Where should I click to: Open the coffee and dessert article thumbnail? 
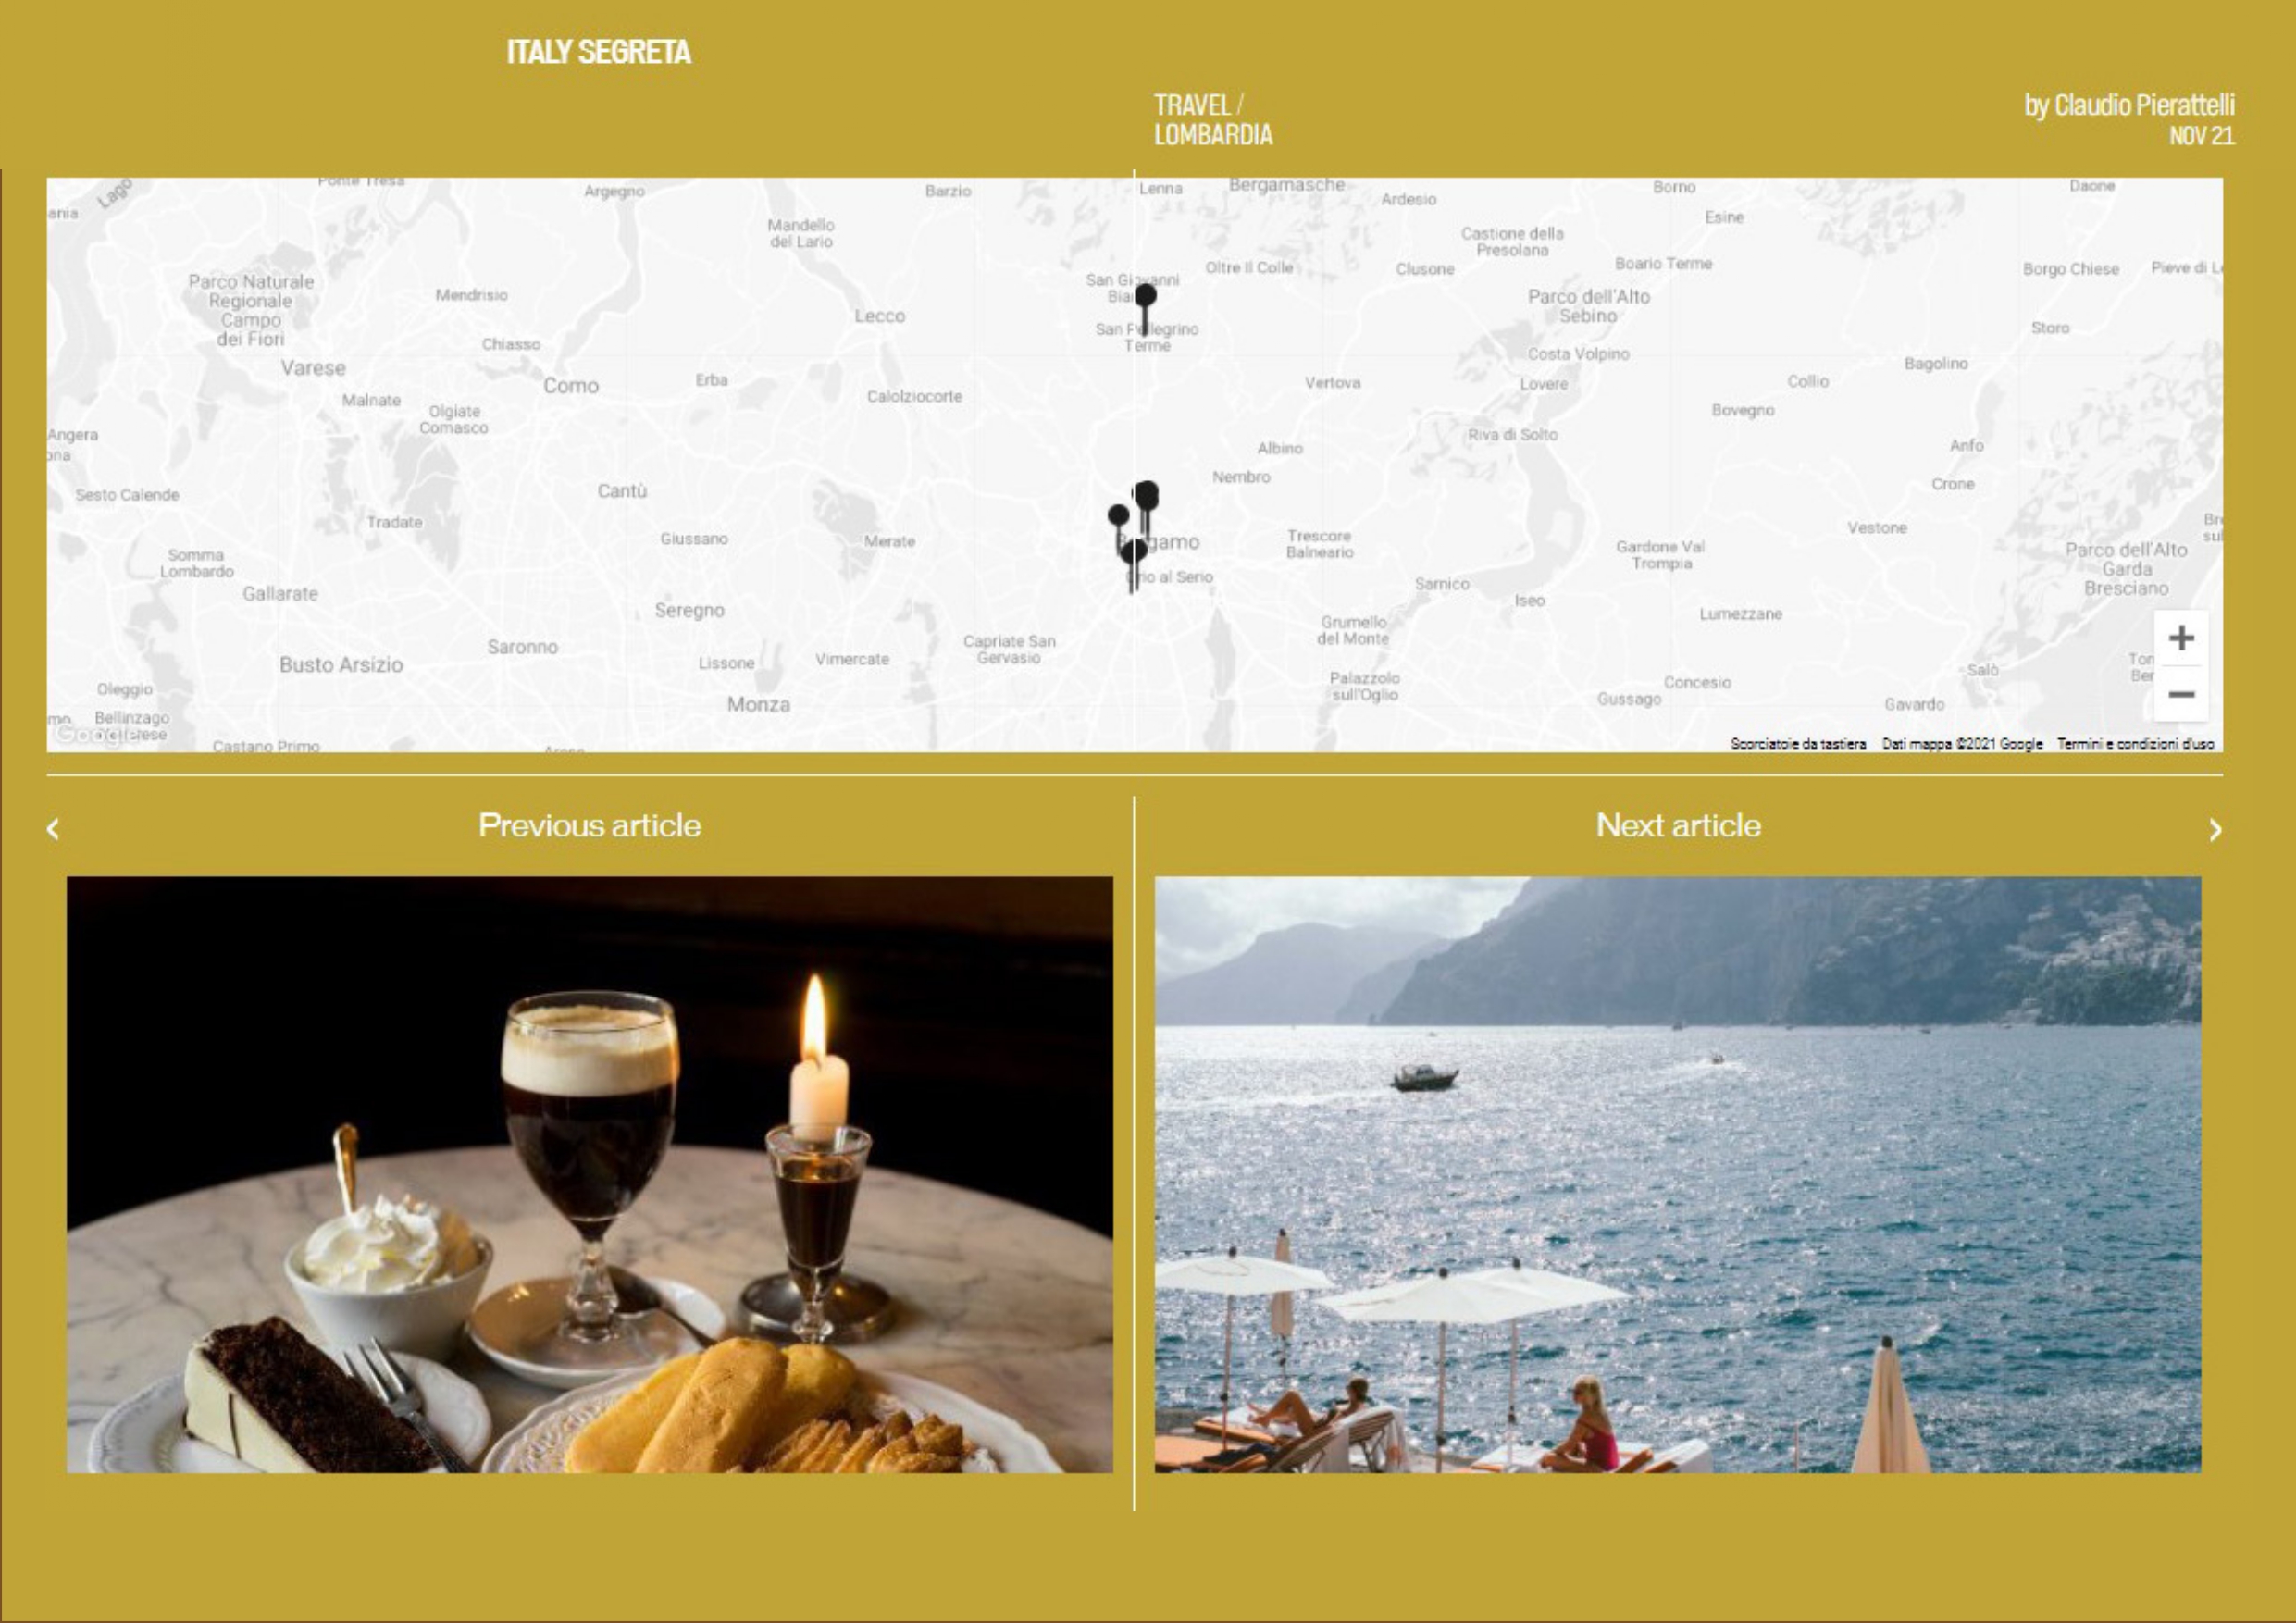coord(589,1174)
